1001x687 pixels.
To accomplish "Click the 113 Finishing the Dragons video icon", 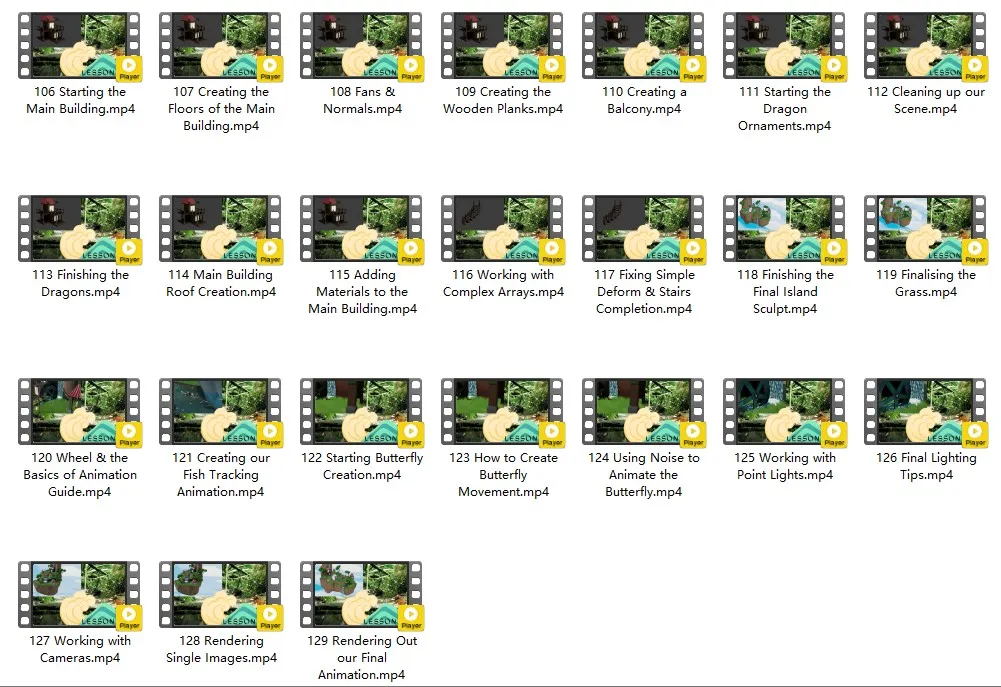I will coord(80,229).
